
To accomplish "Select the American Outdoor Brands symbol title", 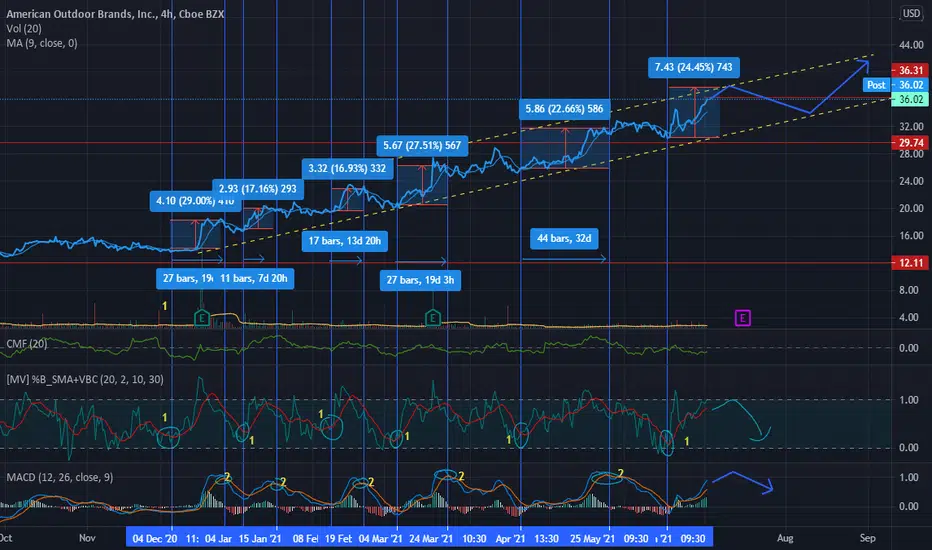I will click(115, 14).
